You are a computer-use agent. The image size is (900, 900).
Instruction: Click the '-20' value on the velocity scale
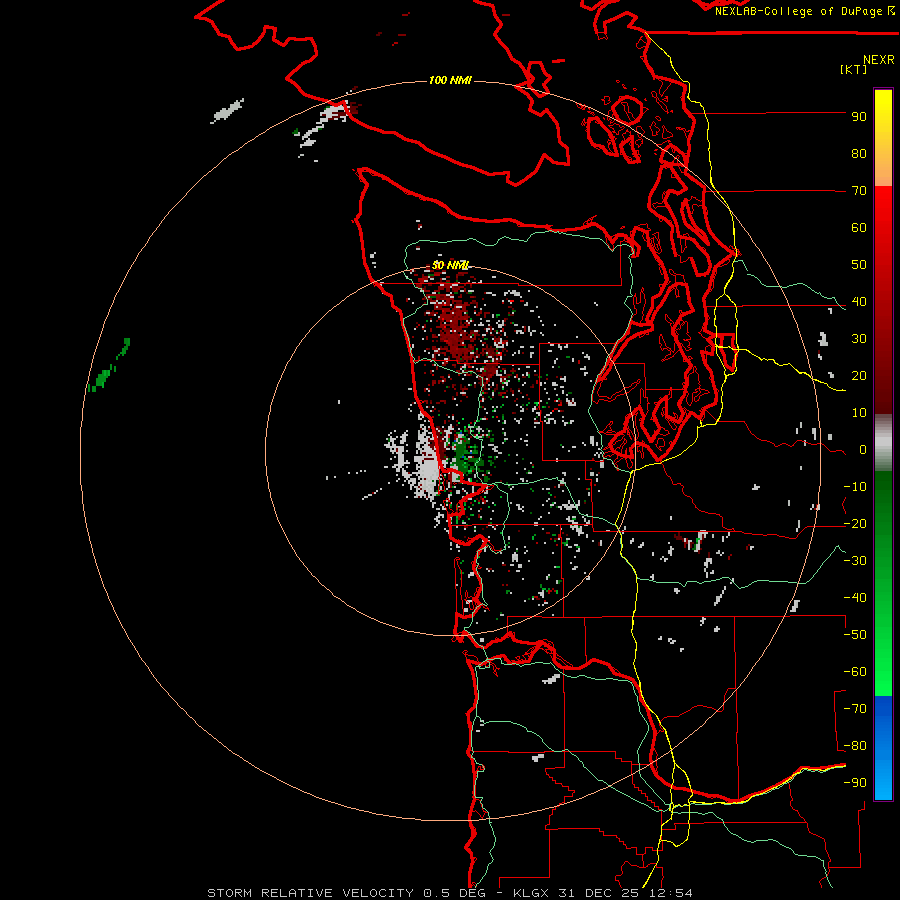tap(855, 524)
